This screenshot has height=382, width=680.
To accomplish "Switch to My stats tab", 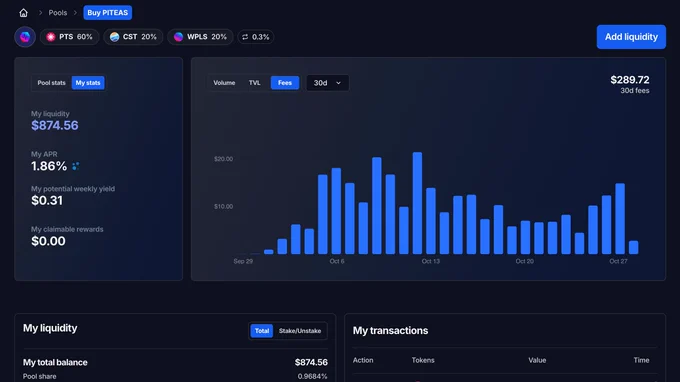I will point(88,83).
